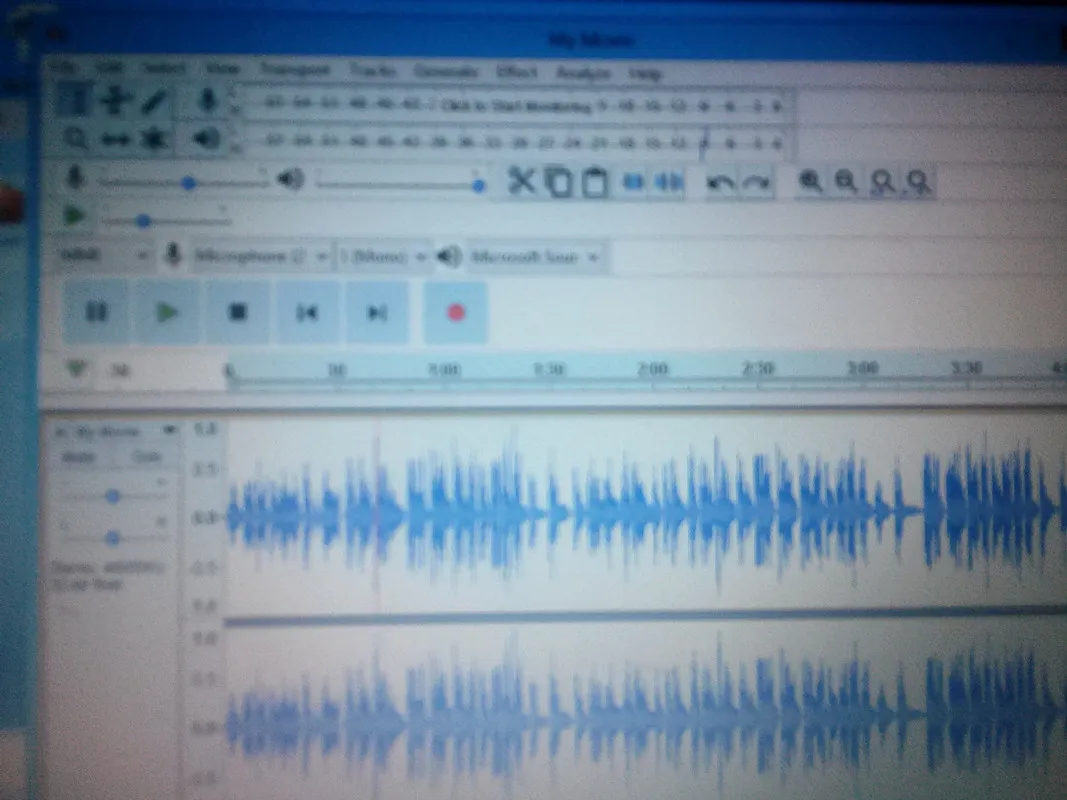Viewport: 1067px width, 800px height.
Task: Open the Help menu
Action: [644, 73]
